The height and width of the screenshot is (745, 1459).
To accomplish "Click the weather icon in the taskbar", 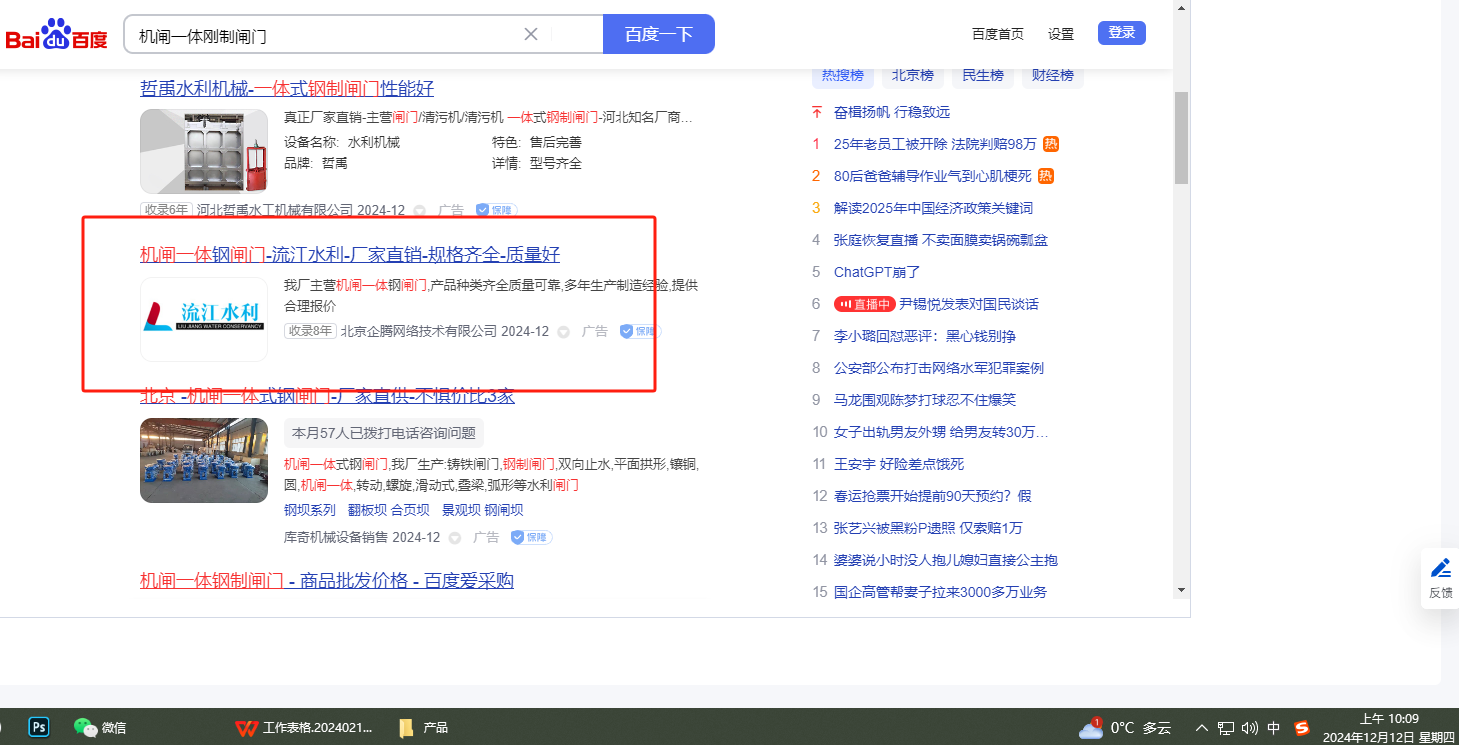I will coord(1090,728).
